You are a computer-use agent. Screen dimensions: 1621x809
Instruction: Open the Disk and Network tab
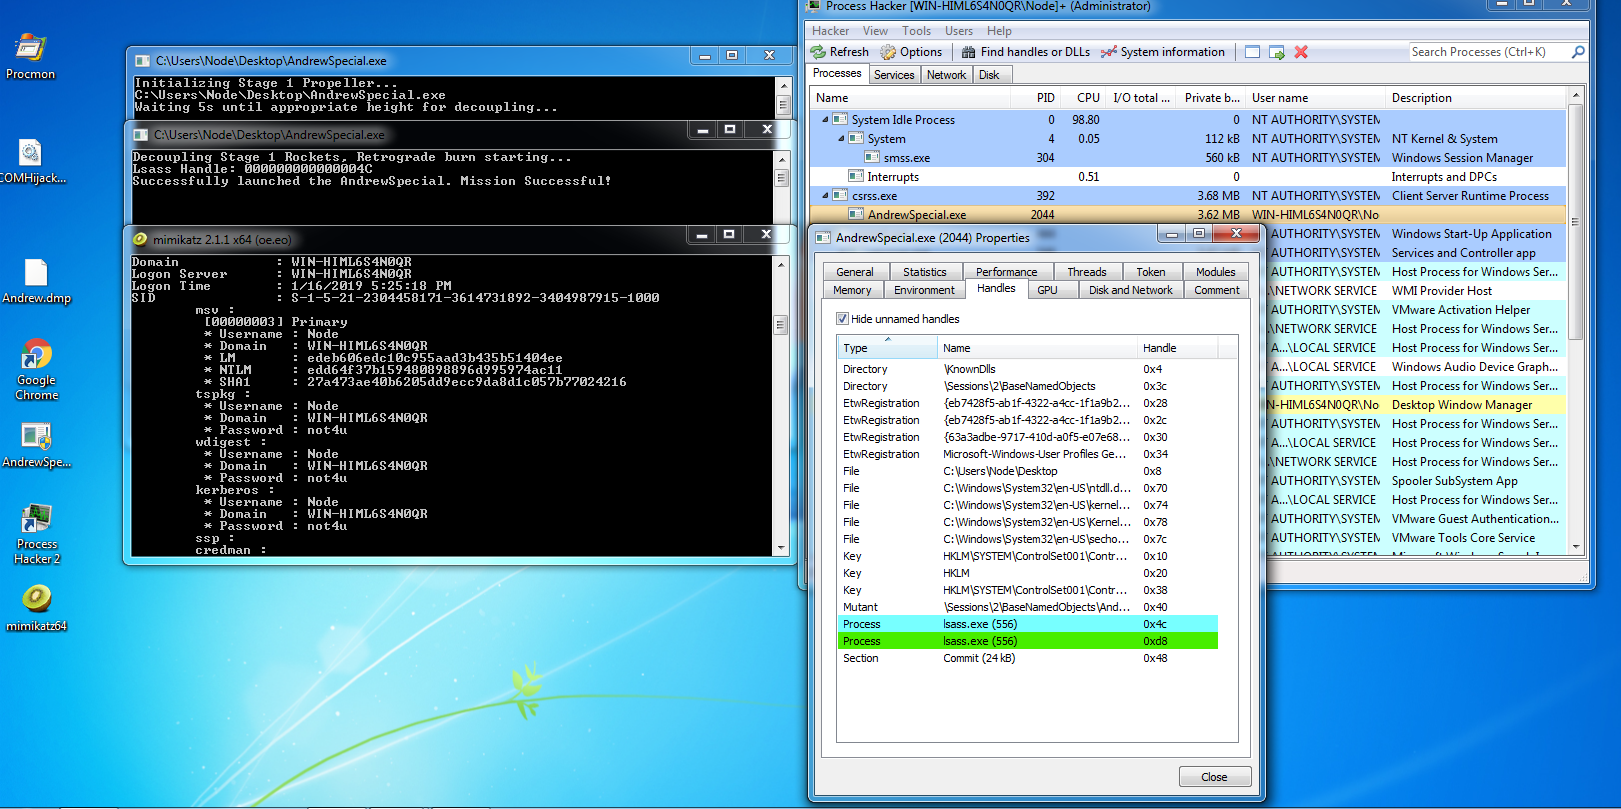click(1131, 290)
